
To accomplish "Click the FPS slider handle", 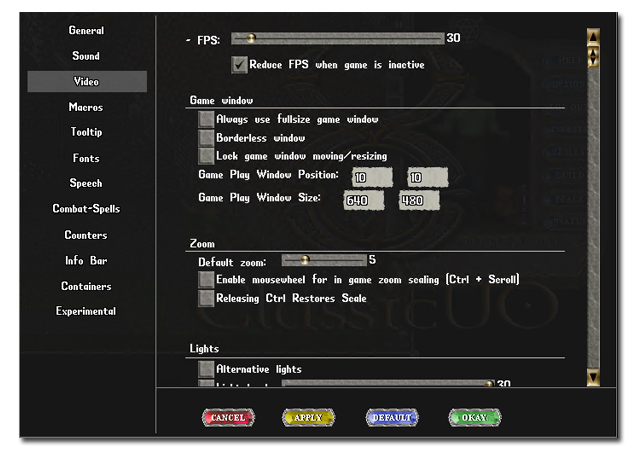I will 251,39.
